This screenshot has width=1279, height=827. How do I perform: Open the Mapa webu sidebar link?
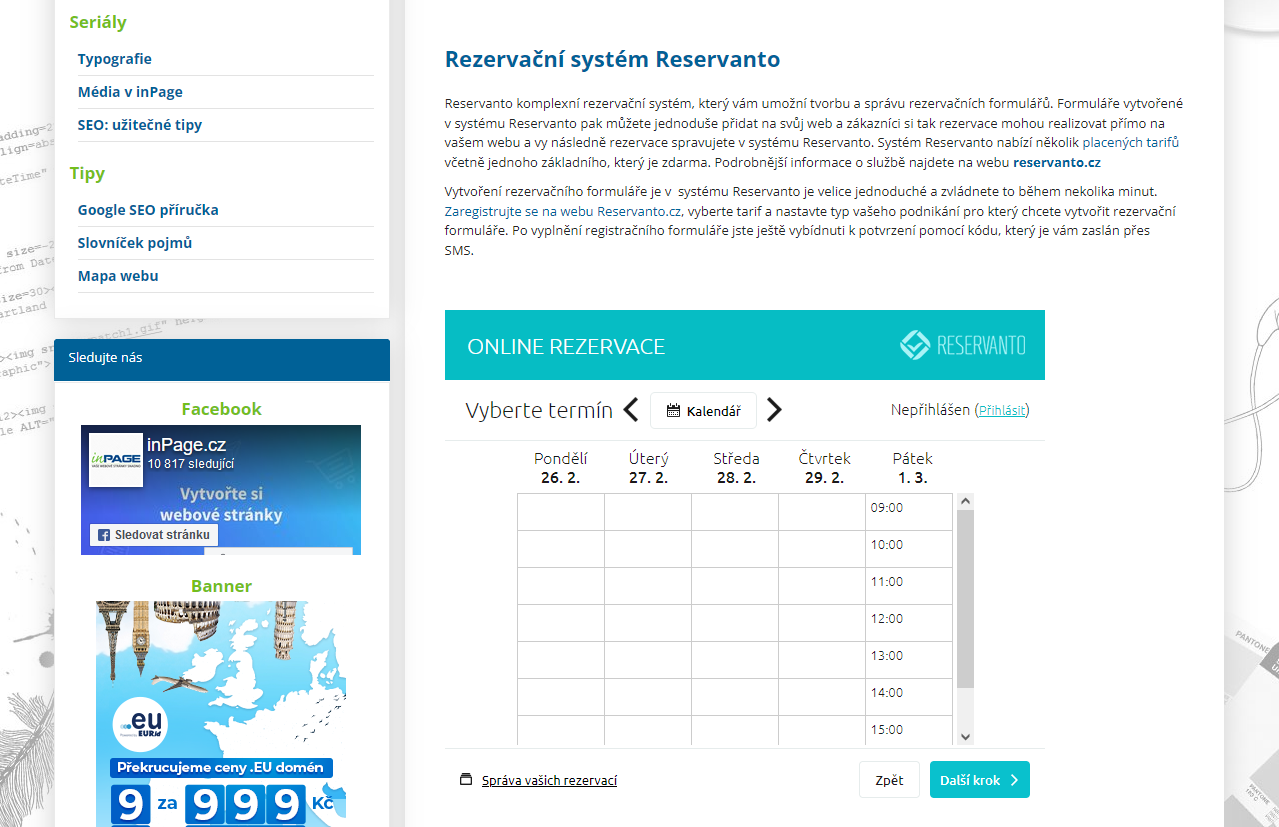[118, 276]
